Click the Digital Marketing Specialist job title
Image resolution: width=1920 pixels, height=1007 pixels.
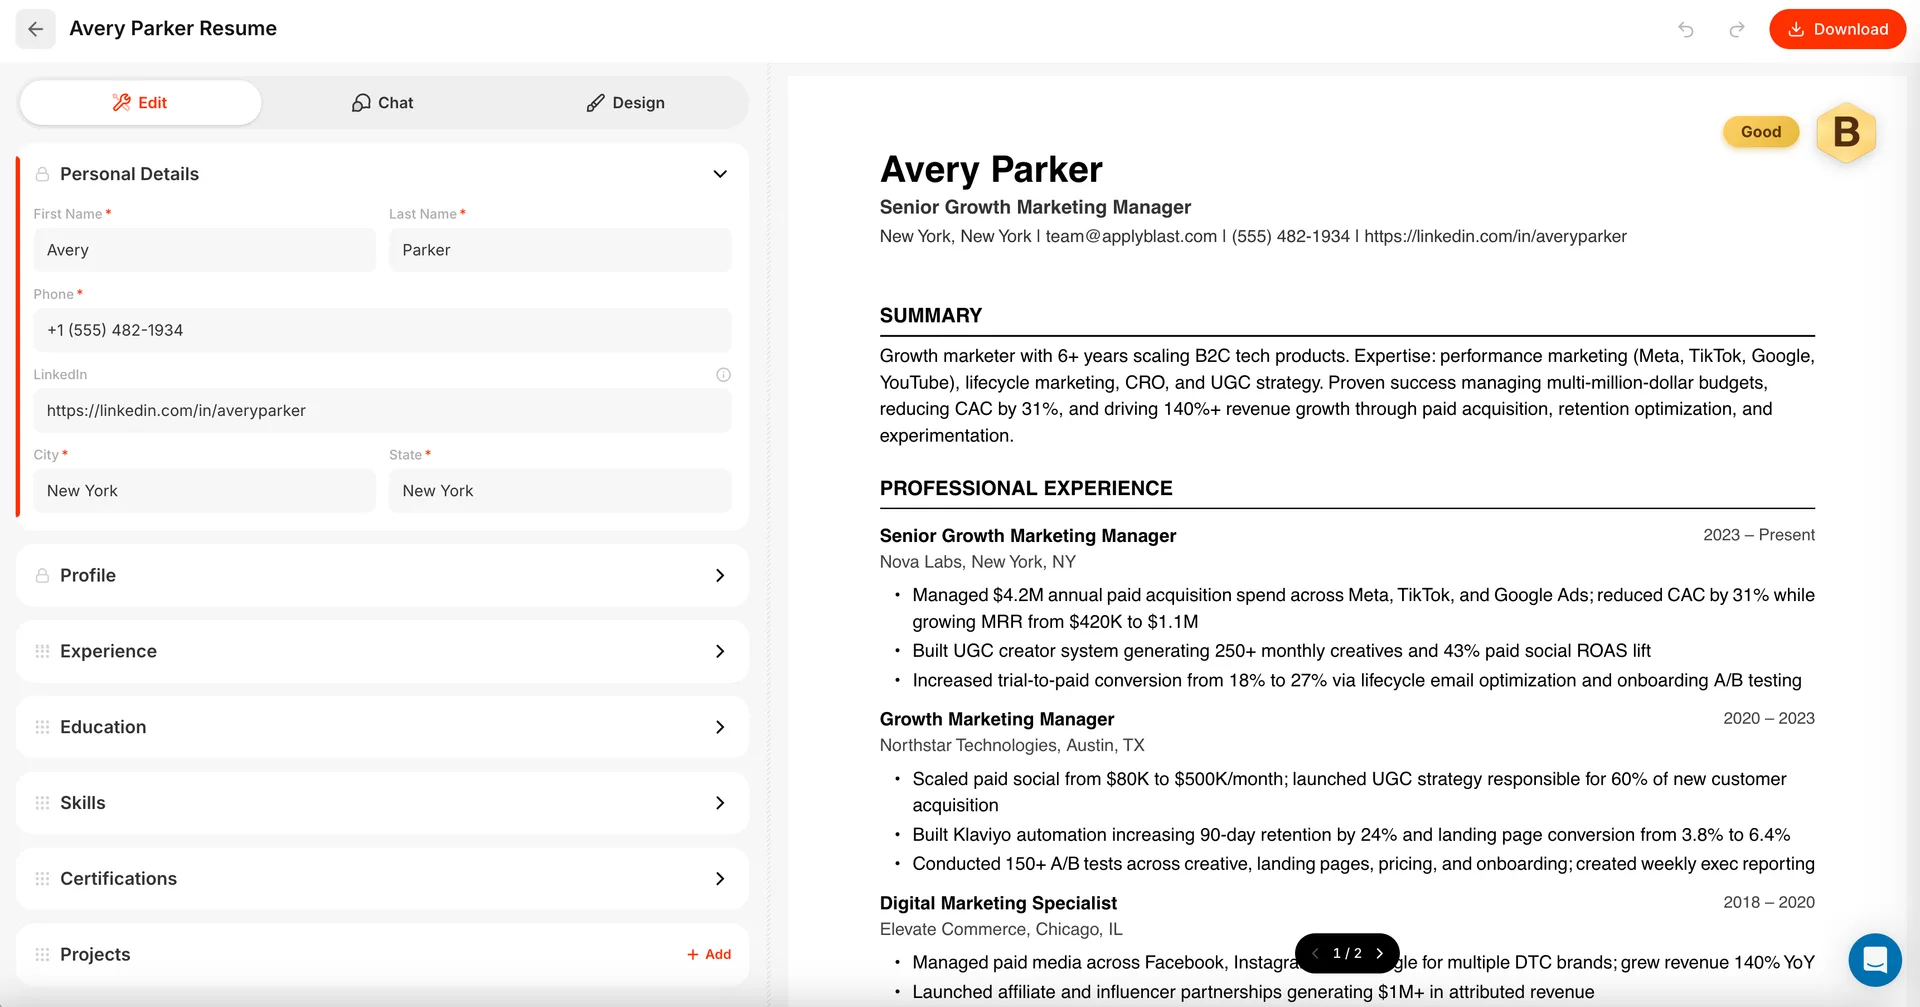pos(998,903)
